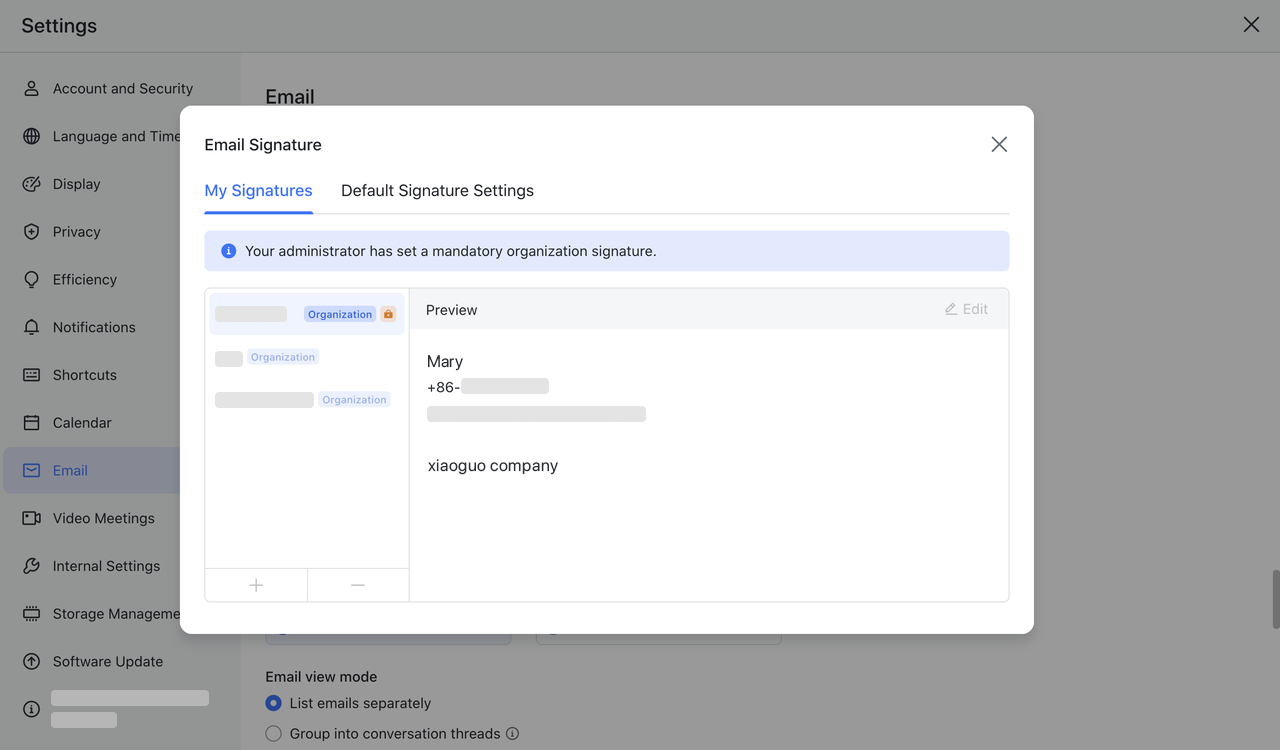Add a new signature with the plus button
Screen dimensions: 1280x750
pos(256,585)
